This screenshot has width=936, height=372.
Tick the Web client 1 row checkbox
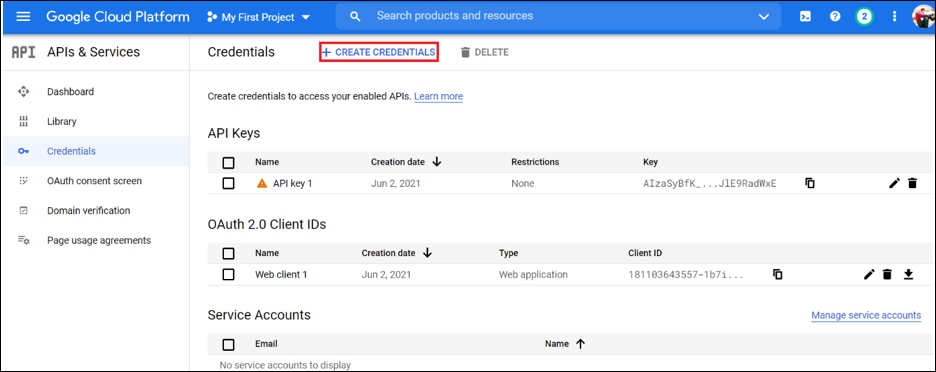point(228,274)
